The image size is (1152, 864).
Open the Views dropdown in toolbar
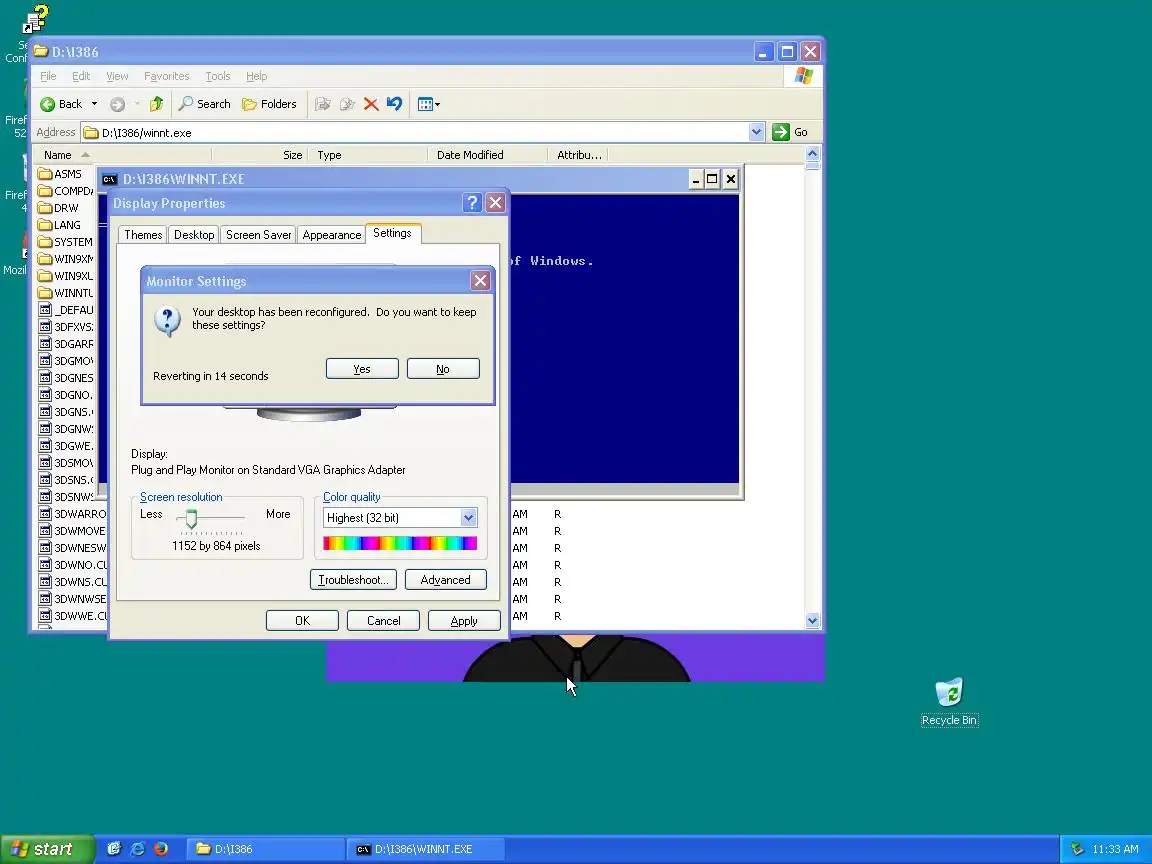click(x=428, y=104)
